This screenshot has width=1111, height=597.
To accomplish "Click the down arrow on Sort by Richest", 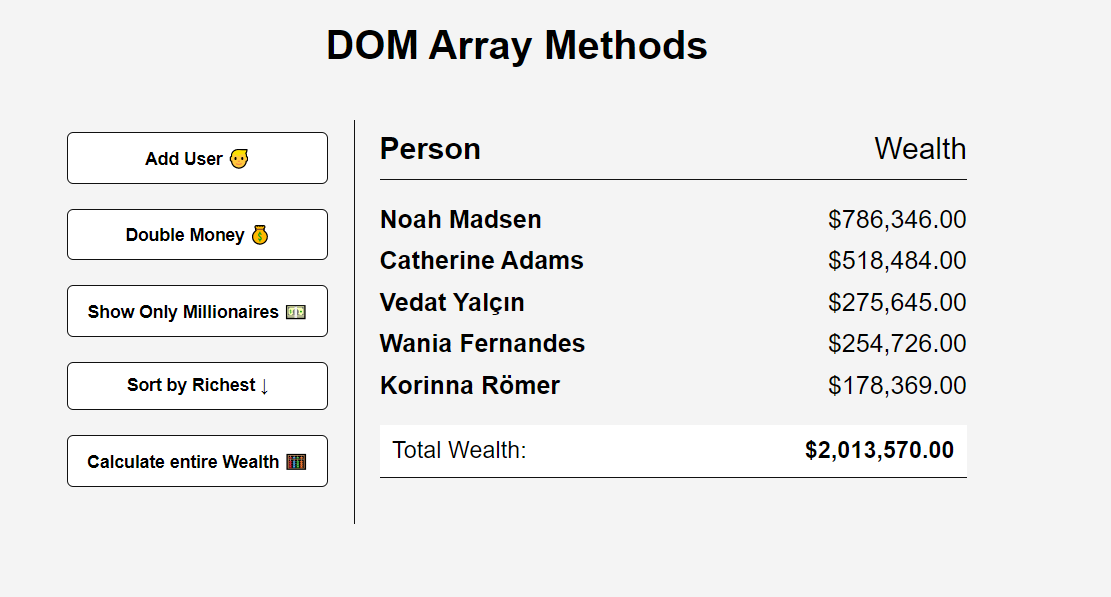I will tap(264, 386).
